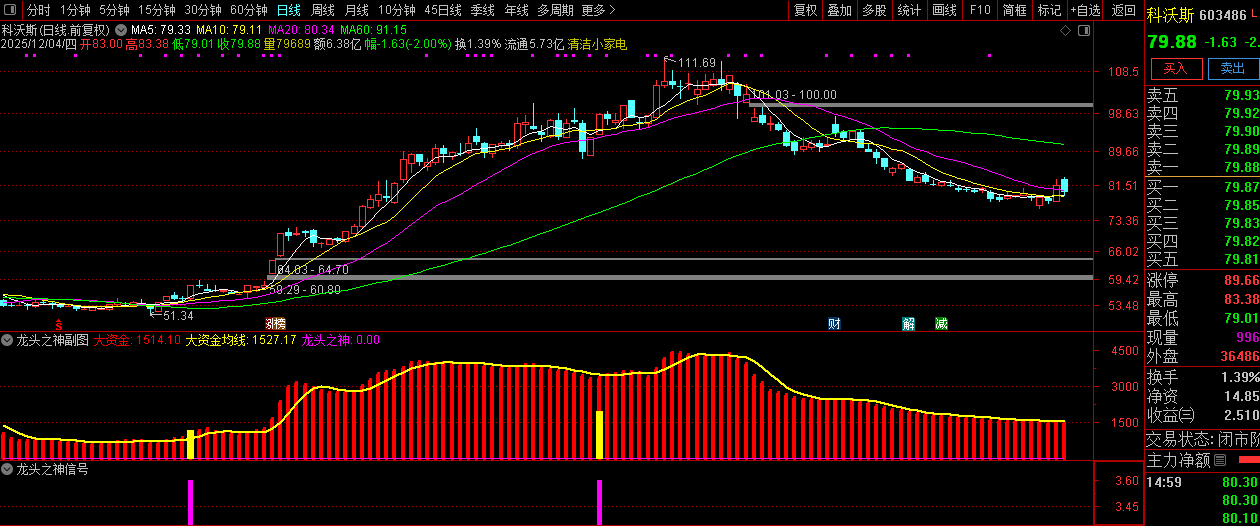Click the blue 卖出 sell button
Viewport: 1260px width, 526px height.
[1233, 69]
